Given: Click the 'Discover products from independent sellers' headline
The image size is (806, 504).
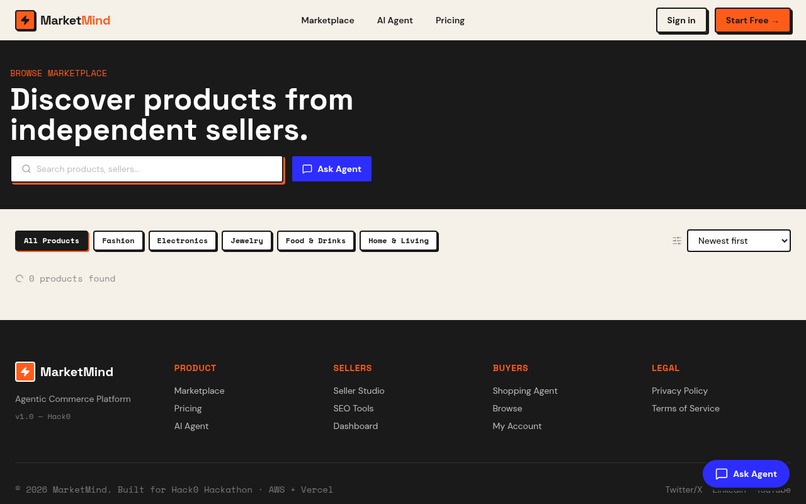Looking at the screenshot, I should [x=181, y=114].
